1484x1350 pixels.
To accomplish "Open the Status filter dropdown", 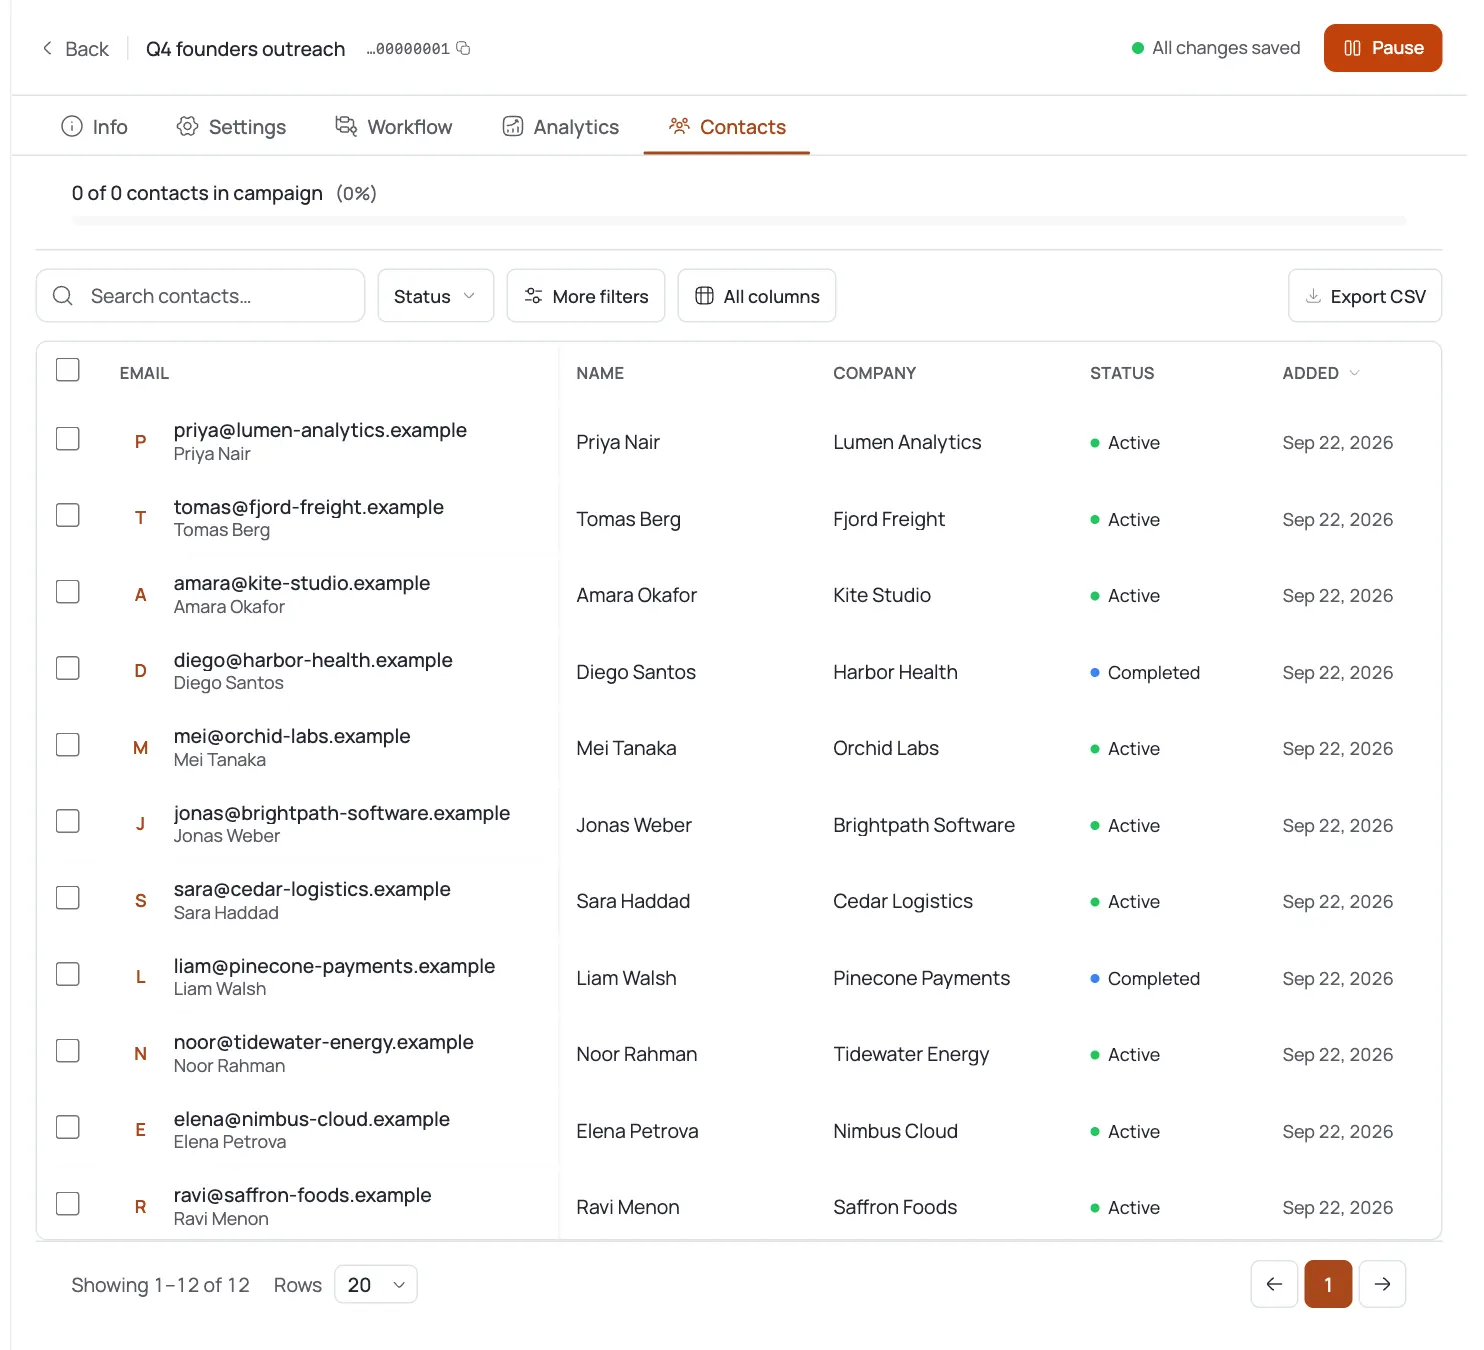I will (435, 296).
